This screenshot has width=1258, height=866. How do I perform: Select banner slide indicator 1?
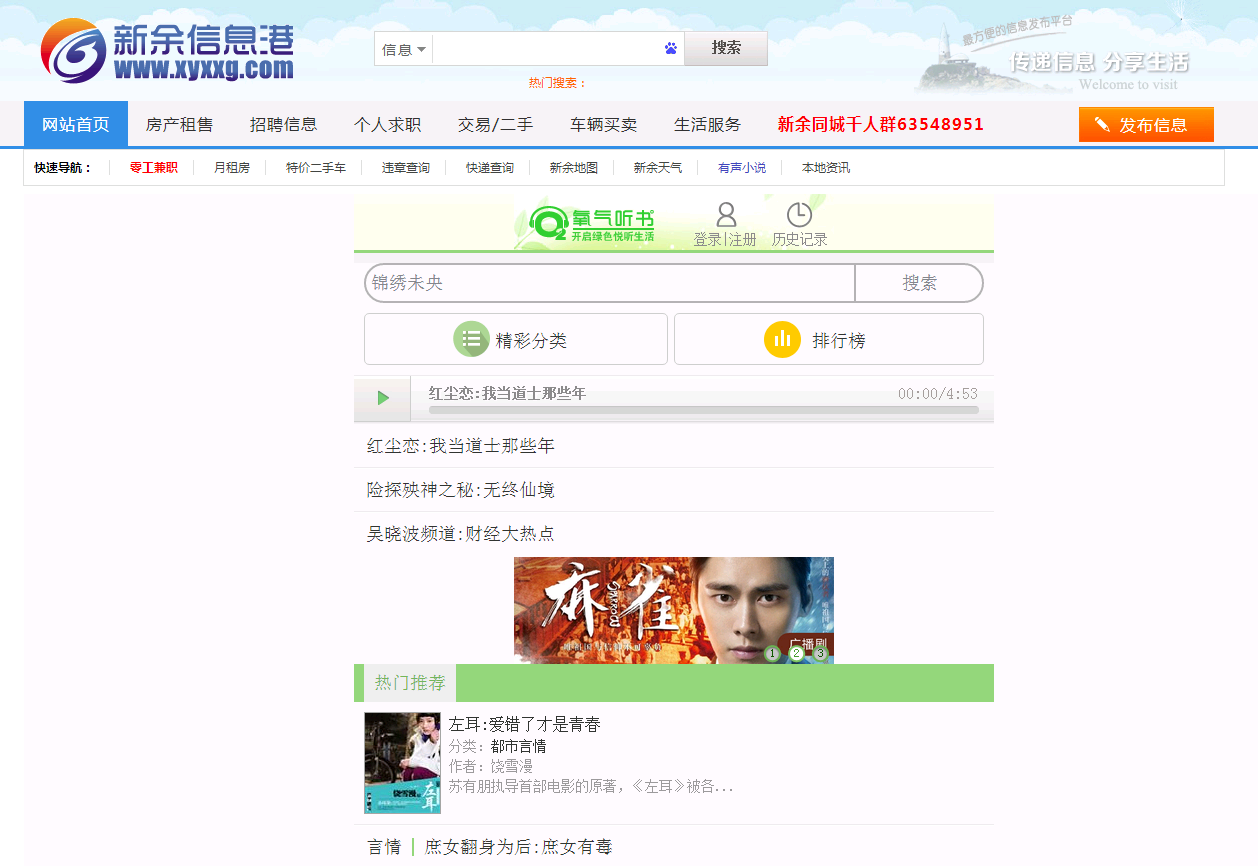(772, 654)
